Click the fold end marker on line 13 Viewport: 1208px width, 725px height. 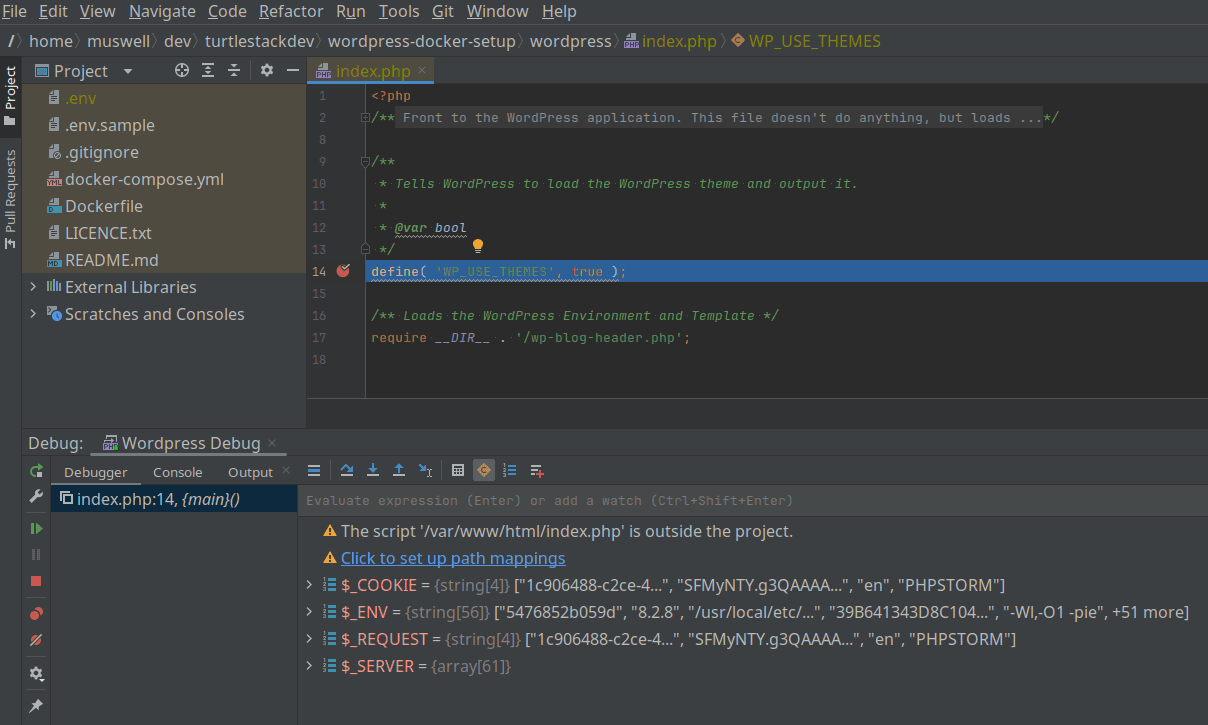point(366,250)
